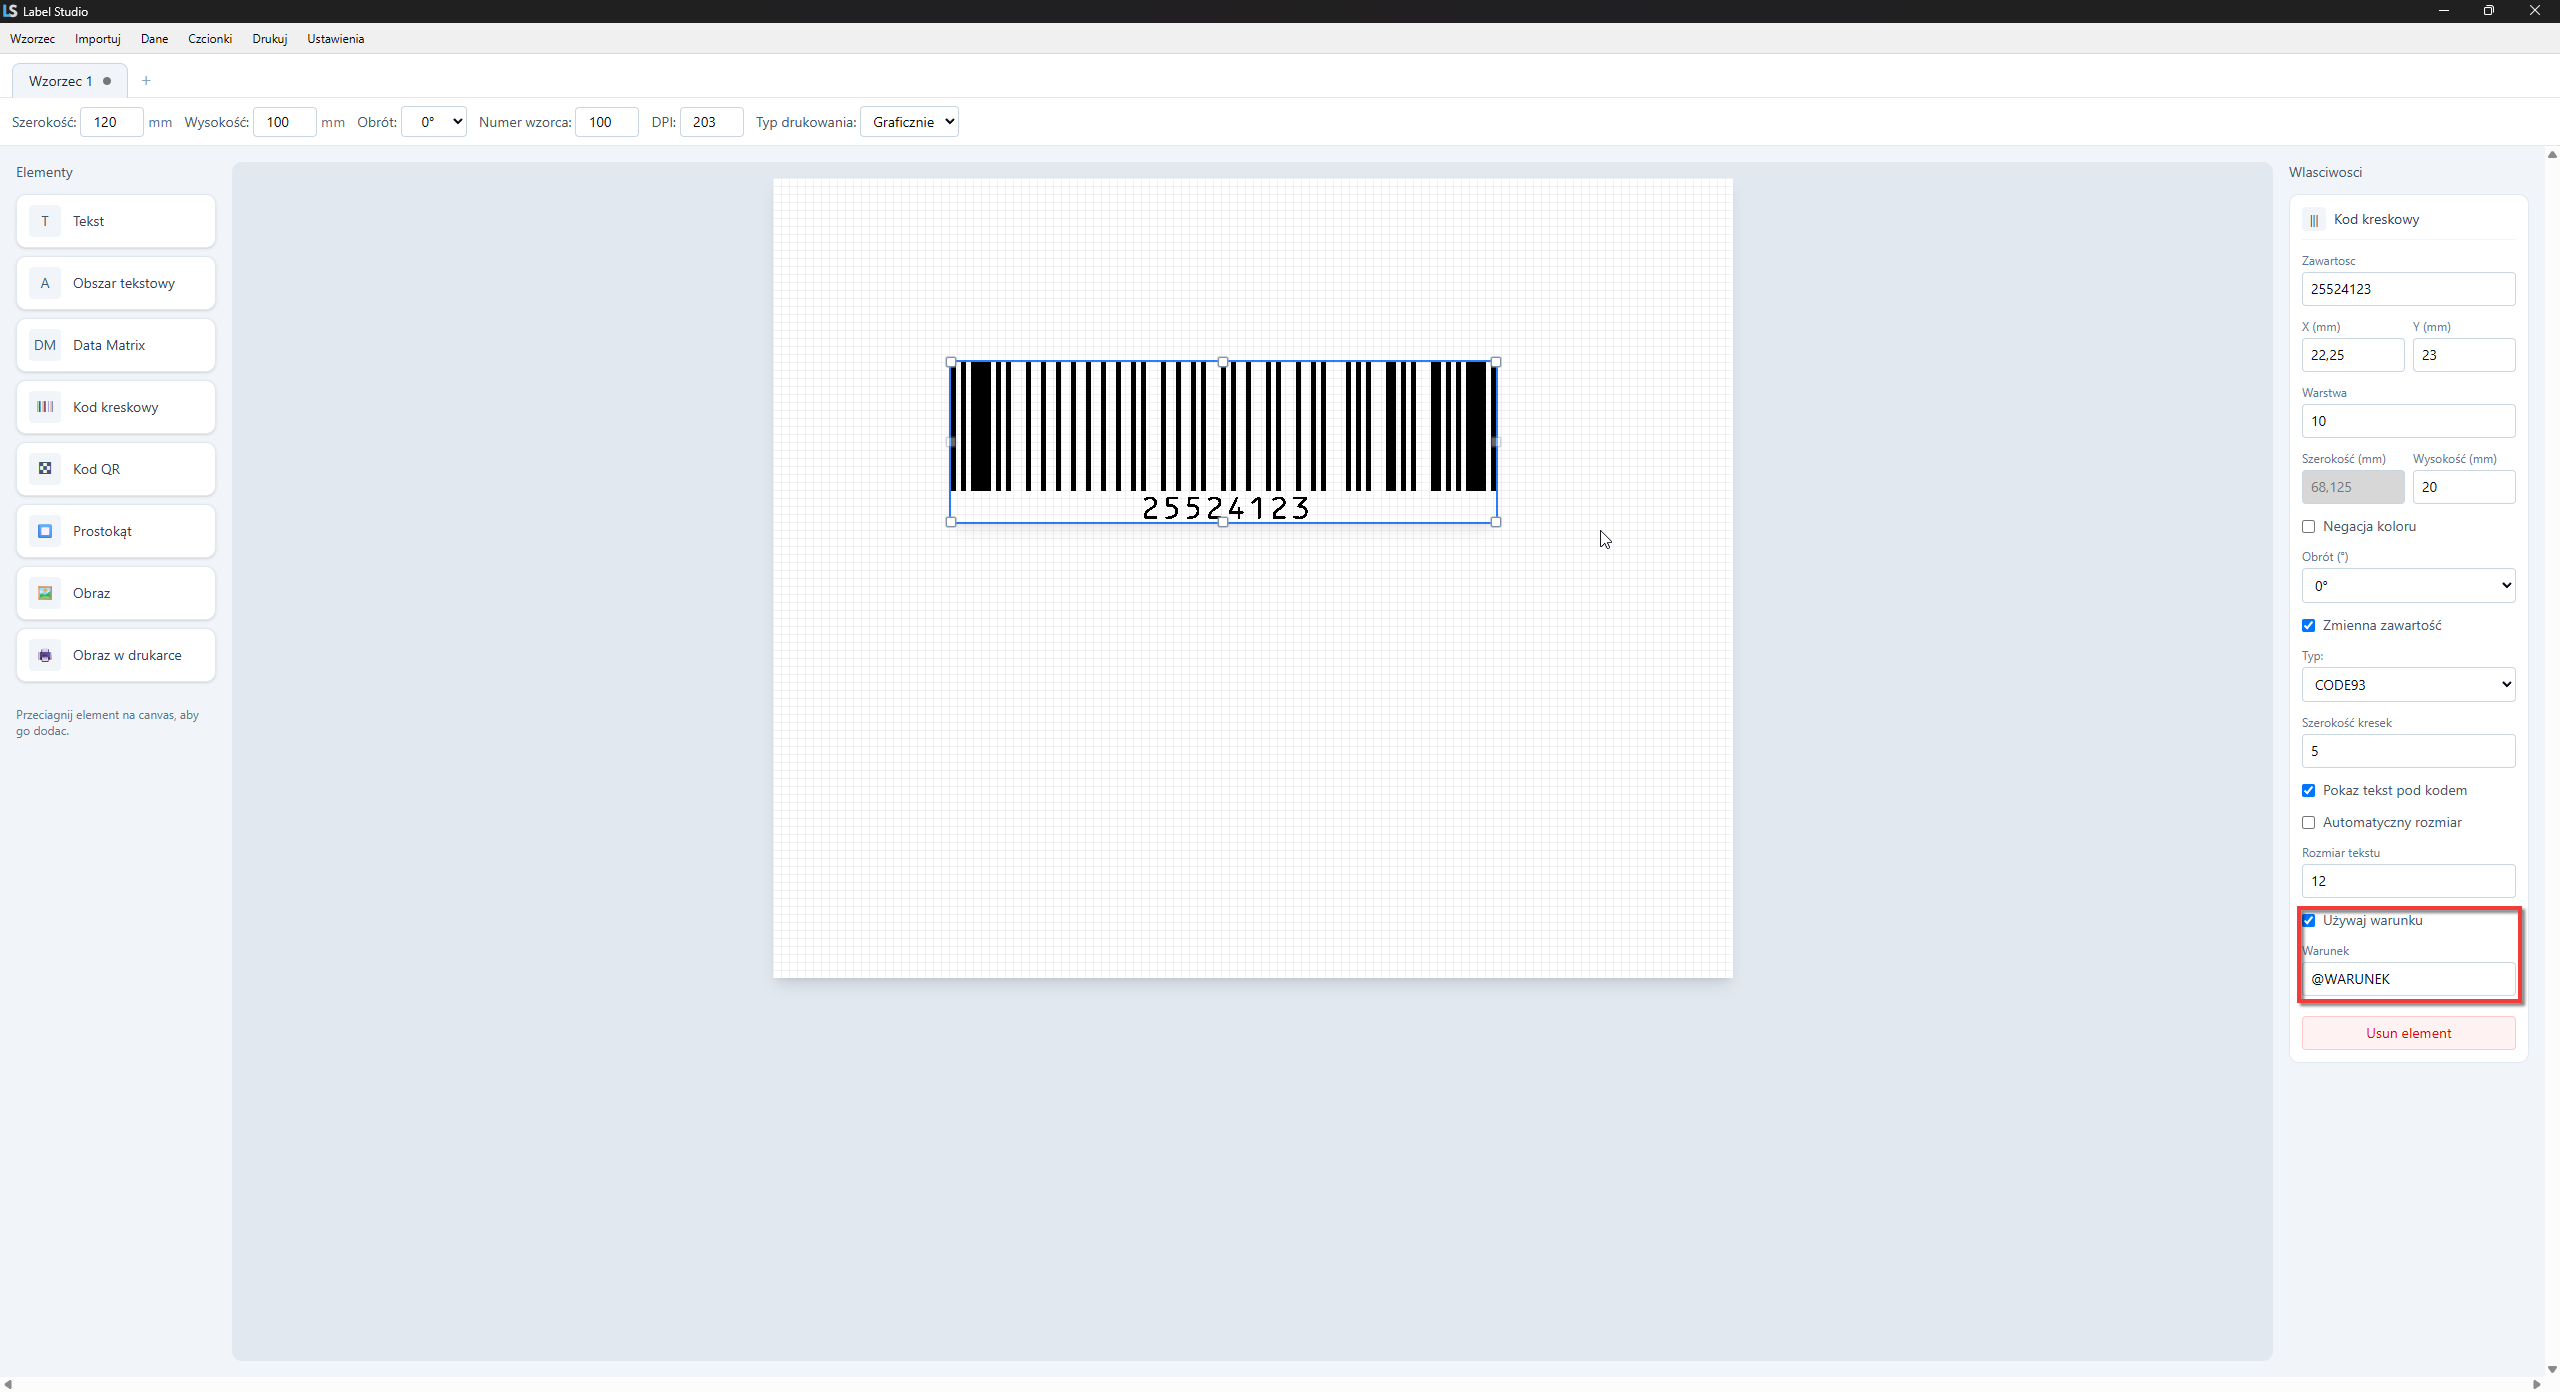2560x1392 pixels.
Task: Open the Drukuj menu
Action: click(x=270, y=39)
